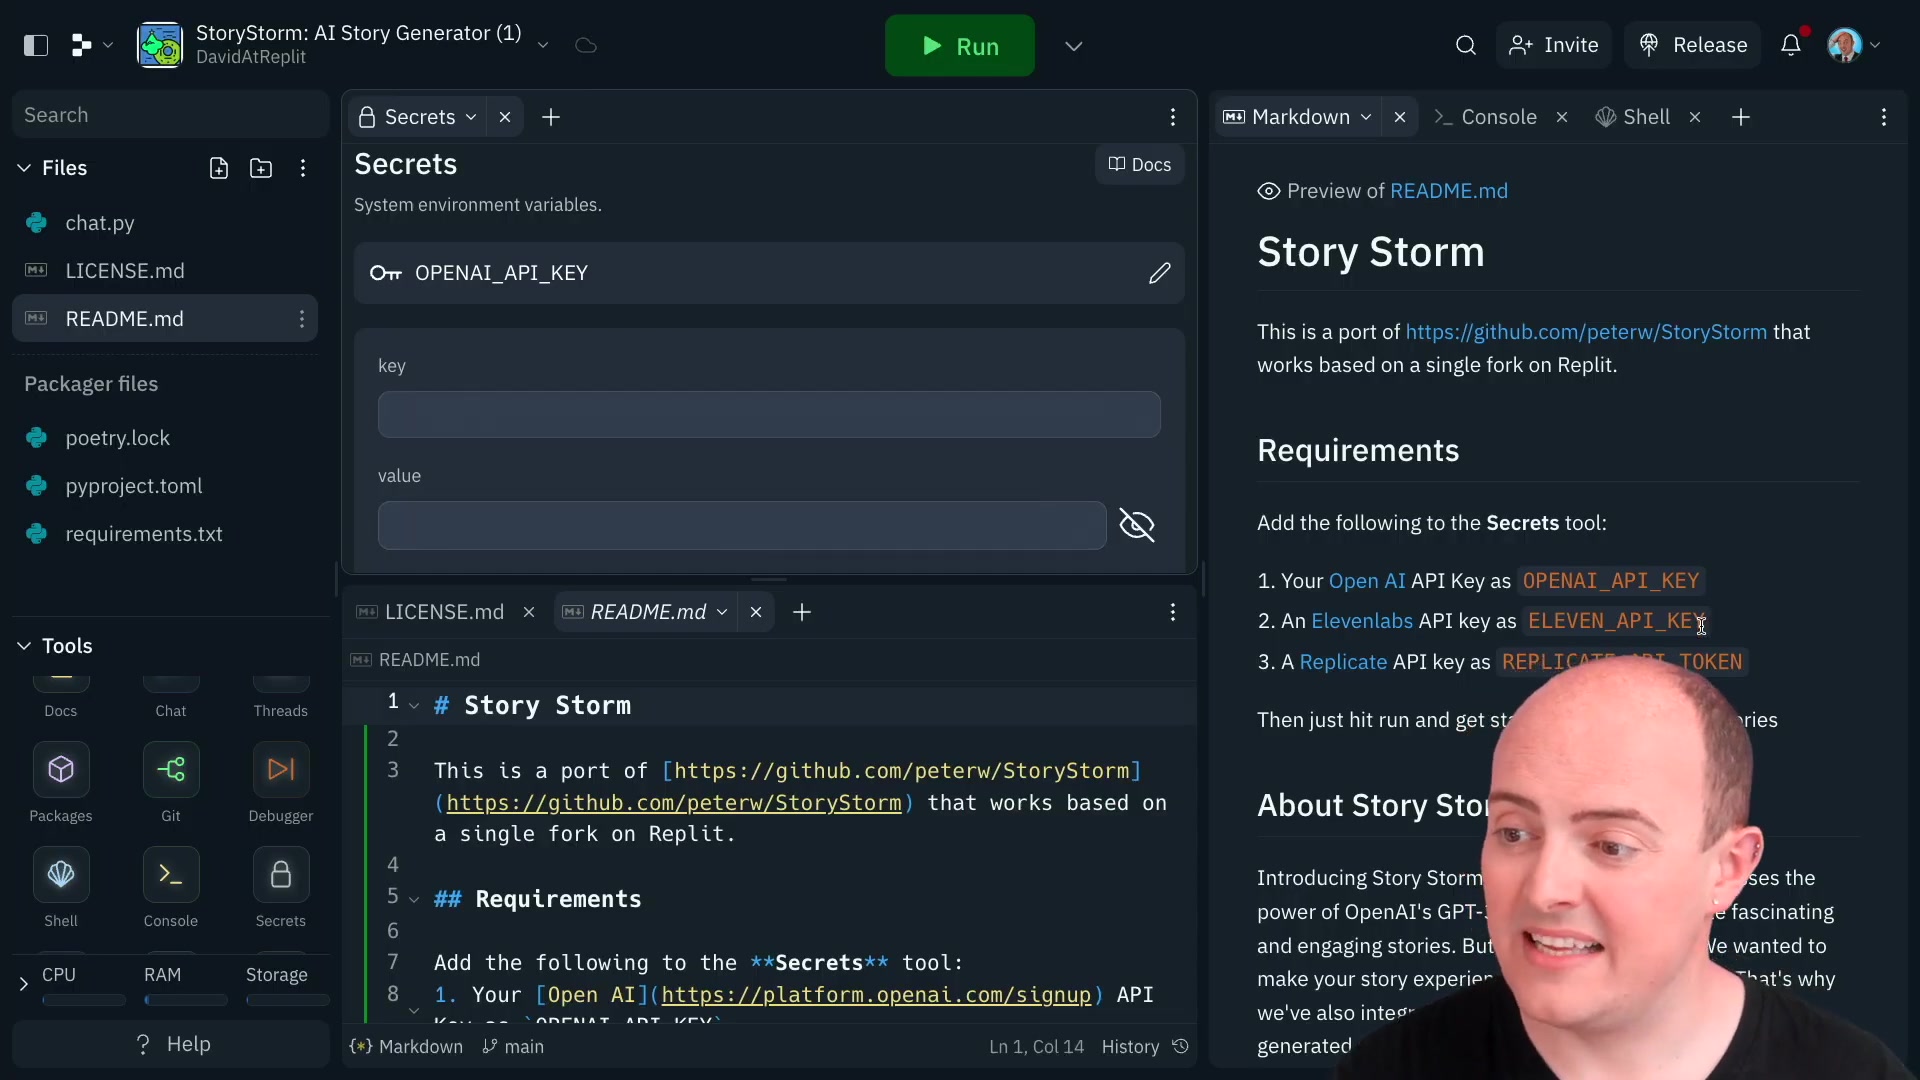Open right pane three-dot menu
The width and height of the screenshot is (1920, 1080).
[x=1884, y=117]
